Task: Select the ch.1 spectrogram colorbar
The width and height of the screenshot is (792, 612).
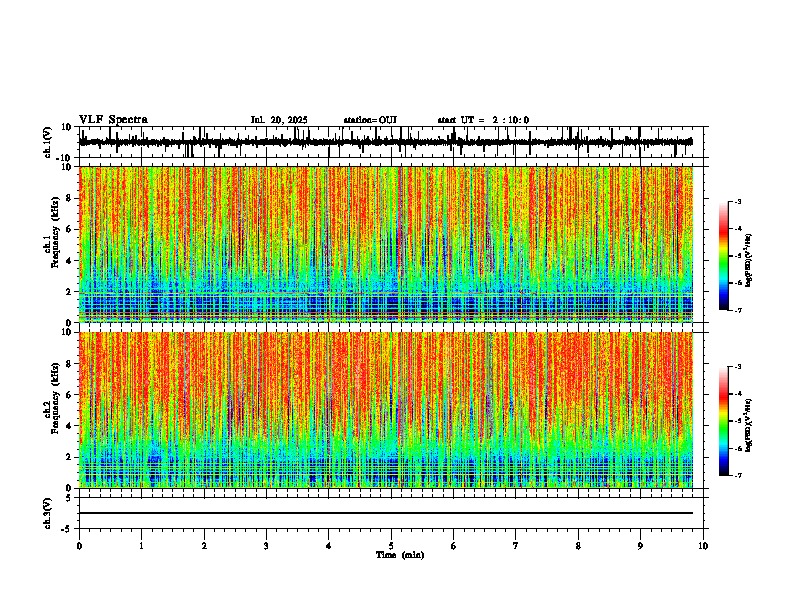Action: (724, 256)
